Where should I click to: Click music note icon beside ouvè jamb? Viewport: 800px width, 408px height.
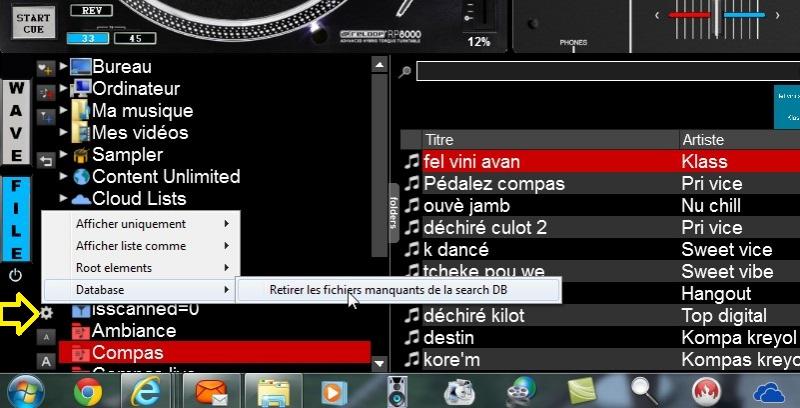[411, 206]
